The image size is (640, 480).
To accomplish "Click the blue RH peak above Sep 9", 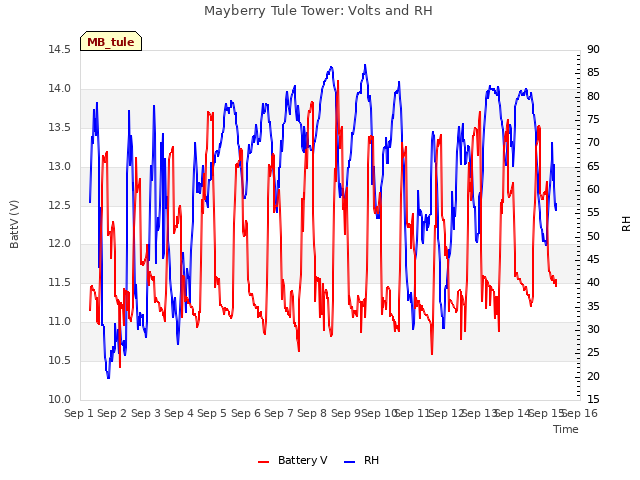I will 365,65.
